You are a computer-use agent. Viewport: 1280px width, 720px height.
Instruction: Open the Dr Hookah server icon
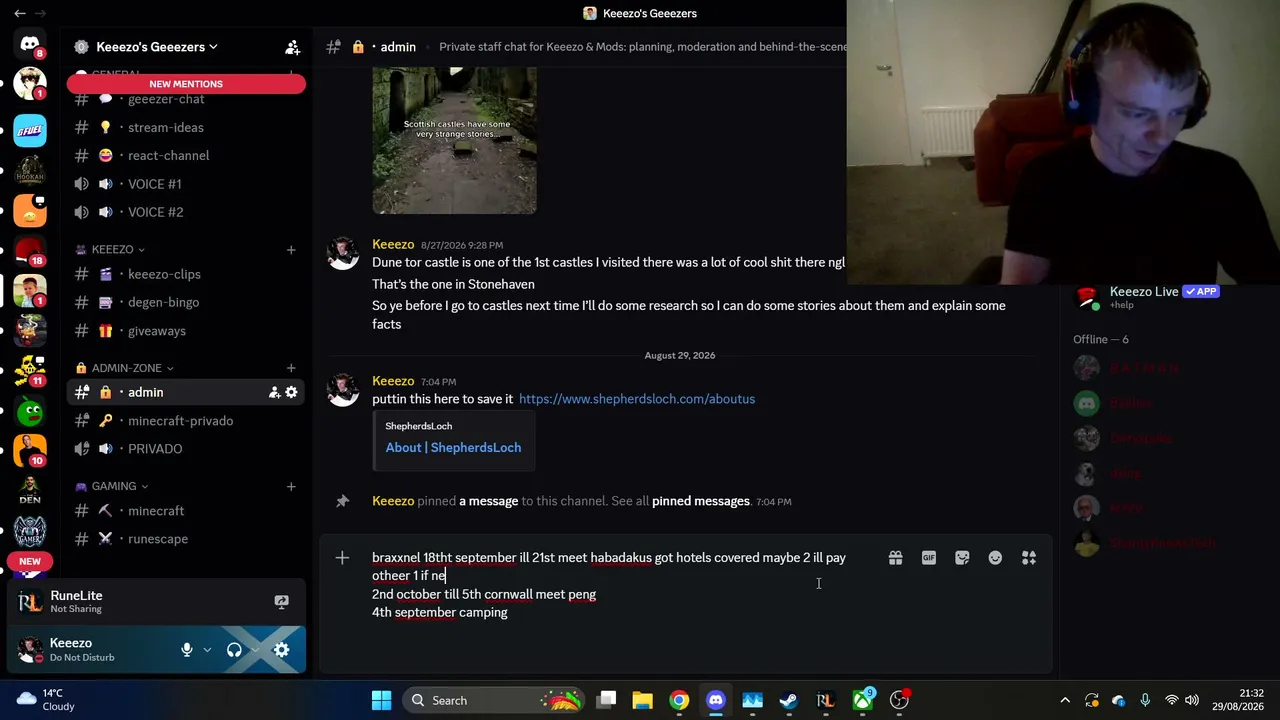tap(30, 170)
